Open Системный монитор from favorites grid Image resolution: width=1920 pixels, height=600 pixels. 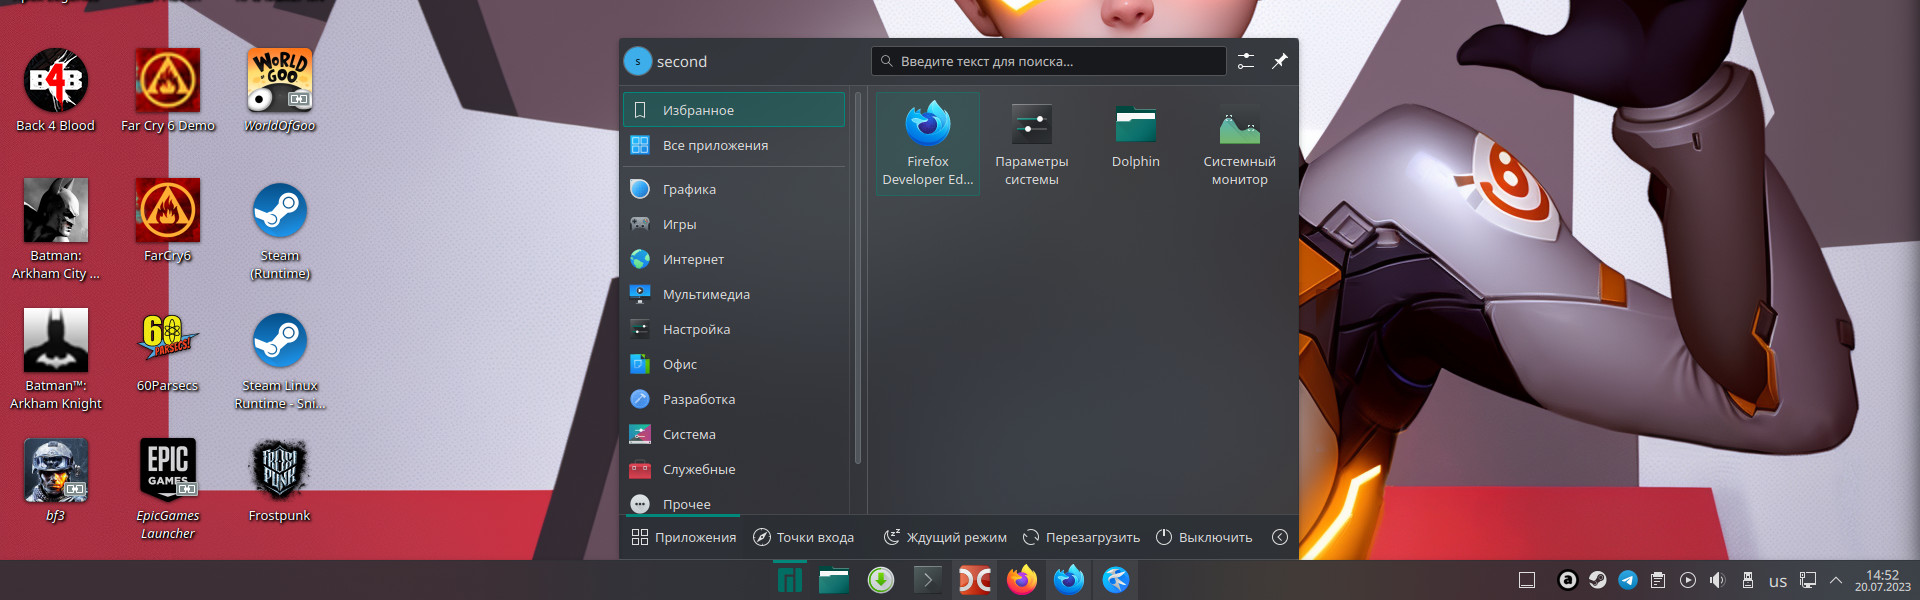[x=1239, y=143]
